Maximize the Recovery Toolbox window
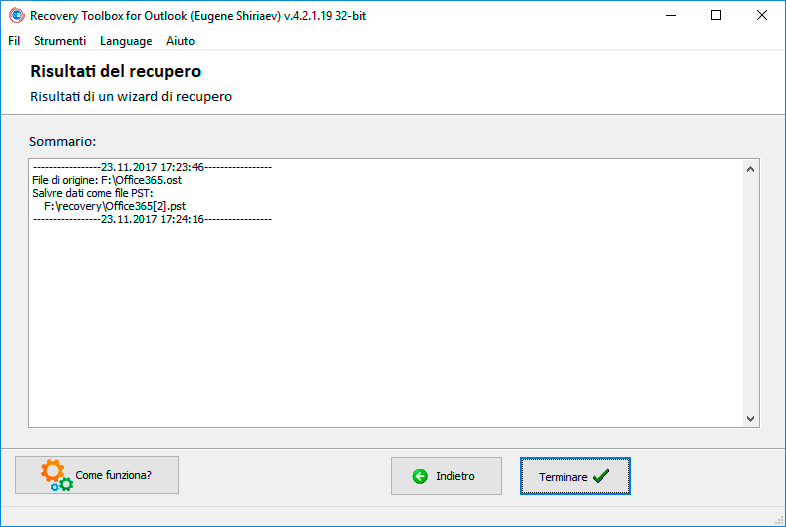Viewport: 786px width, 527px height. click(x=716, y=16)
